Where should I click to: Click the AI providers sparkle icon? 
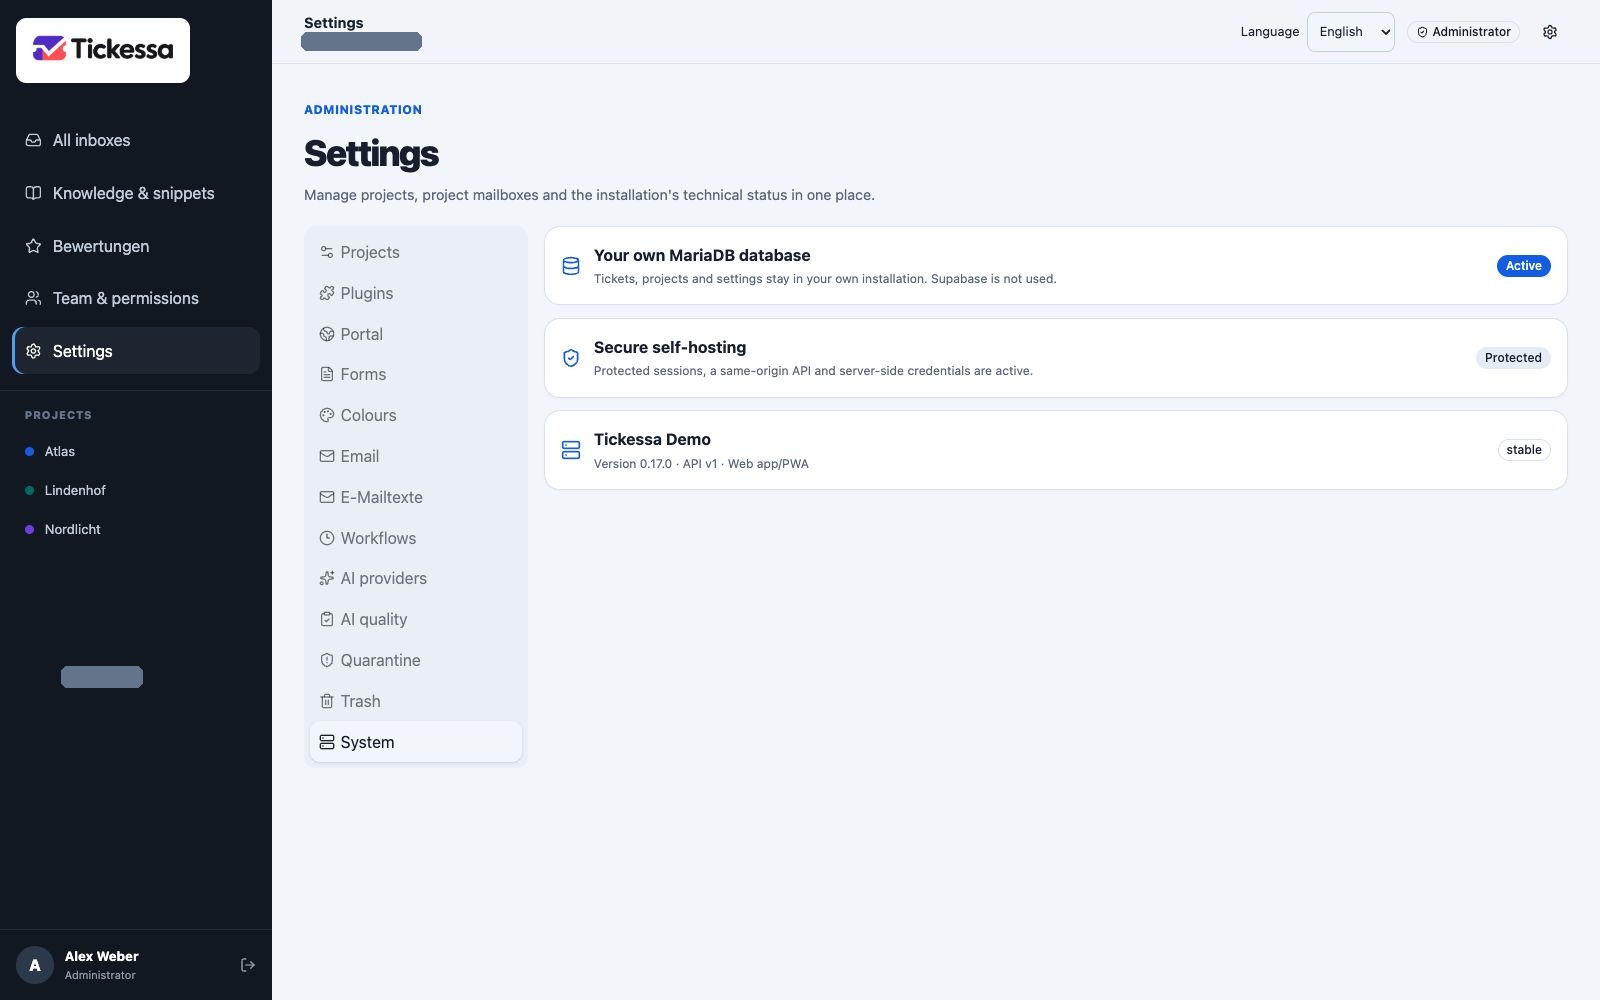coord(327,578)
